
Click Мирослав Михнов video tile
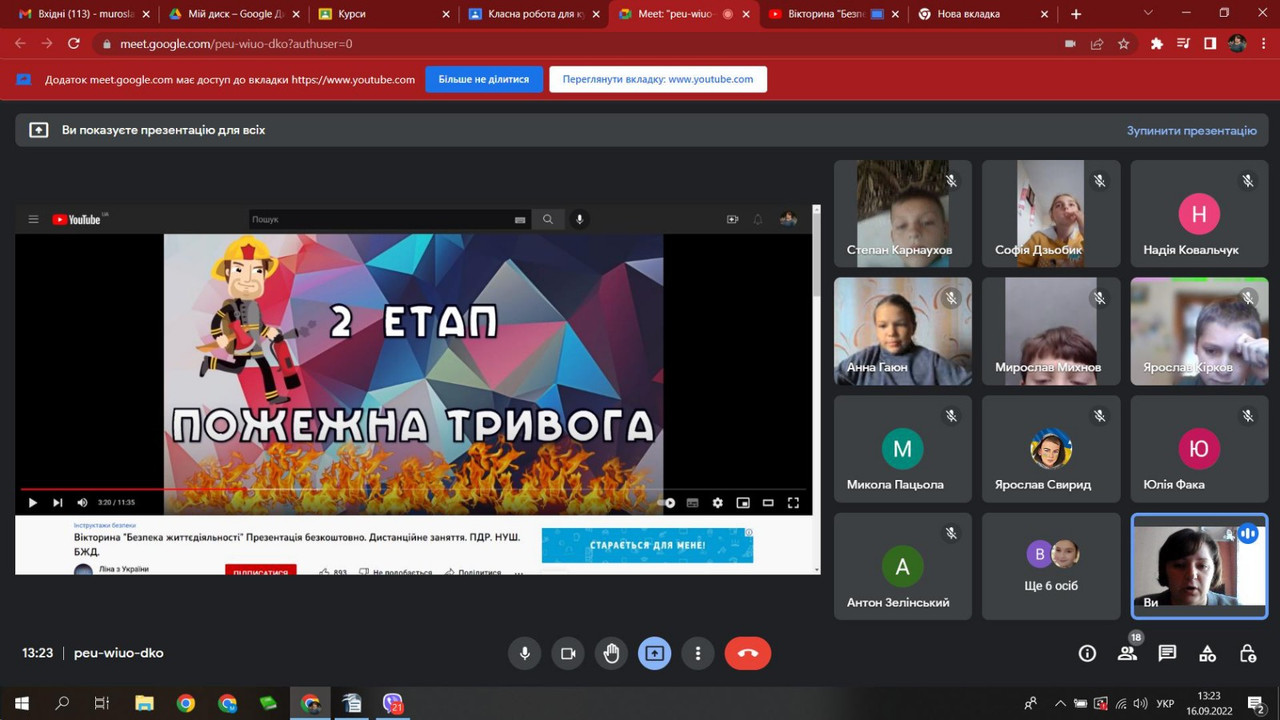(x=1050, y=331)
